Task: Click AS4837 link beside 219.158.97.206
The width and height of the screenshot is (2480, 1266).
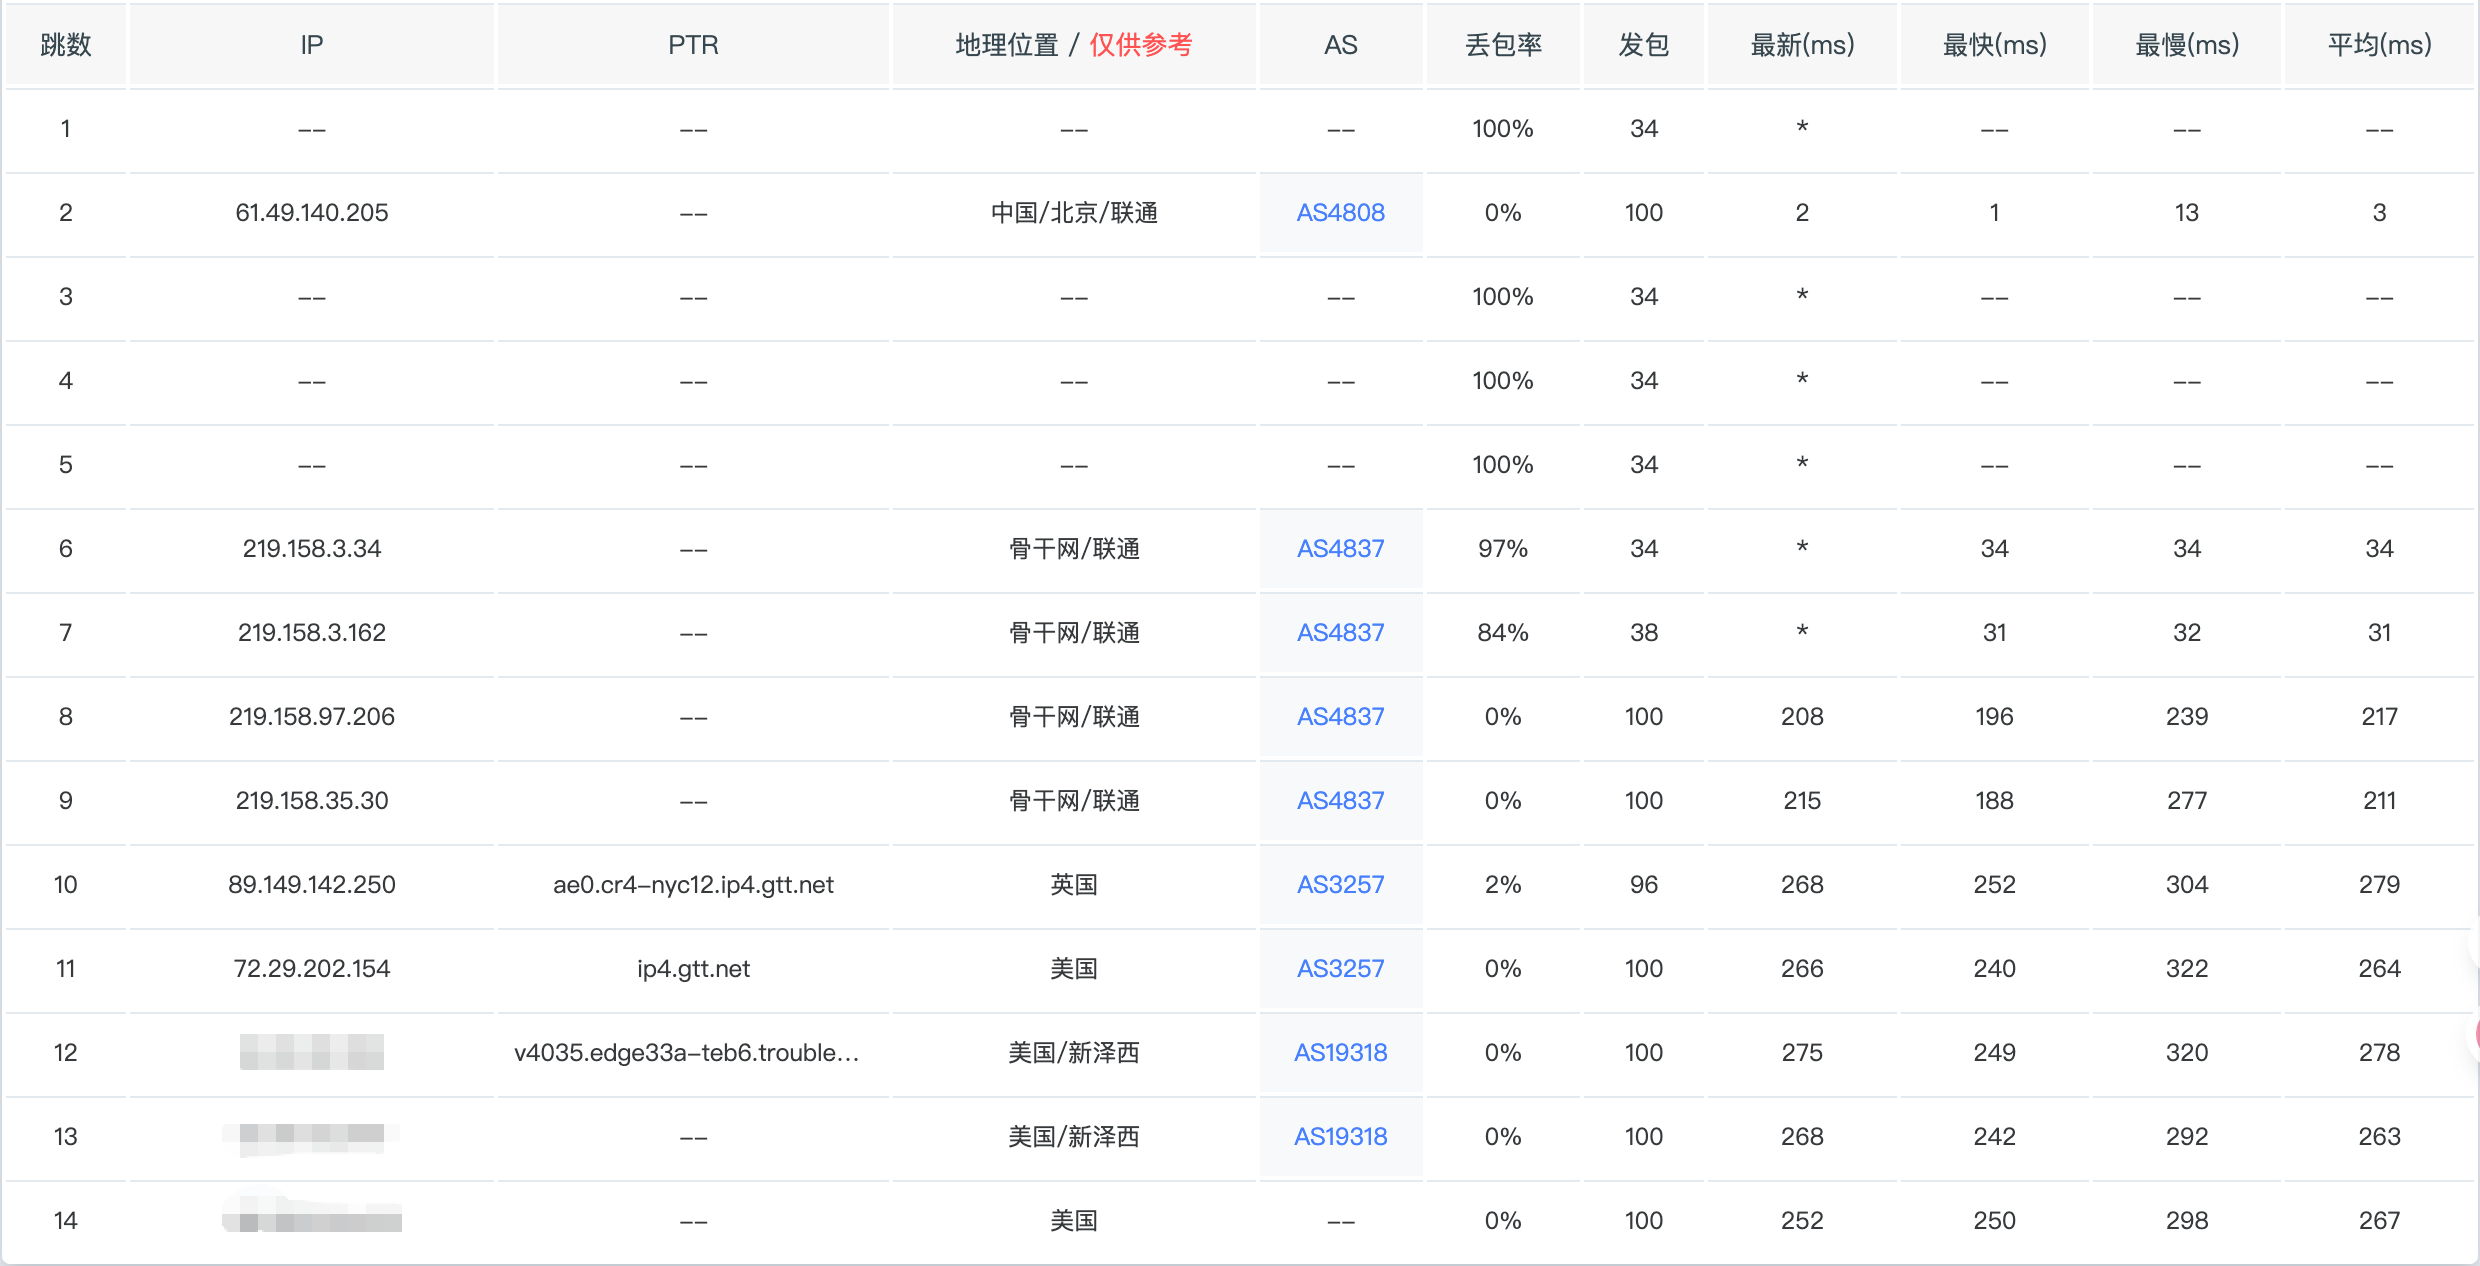Action: coord(1340,717)
